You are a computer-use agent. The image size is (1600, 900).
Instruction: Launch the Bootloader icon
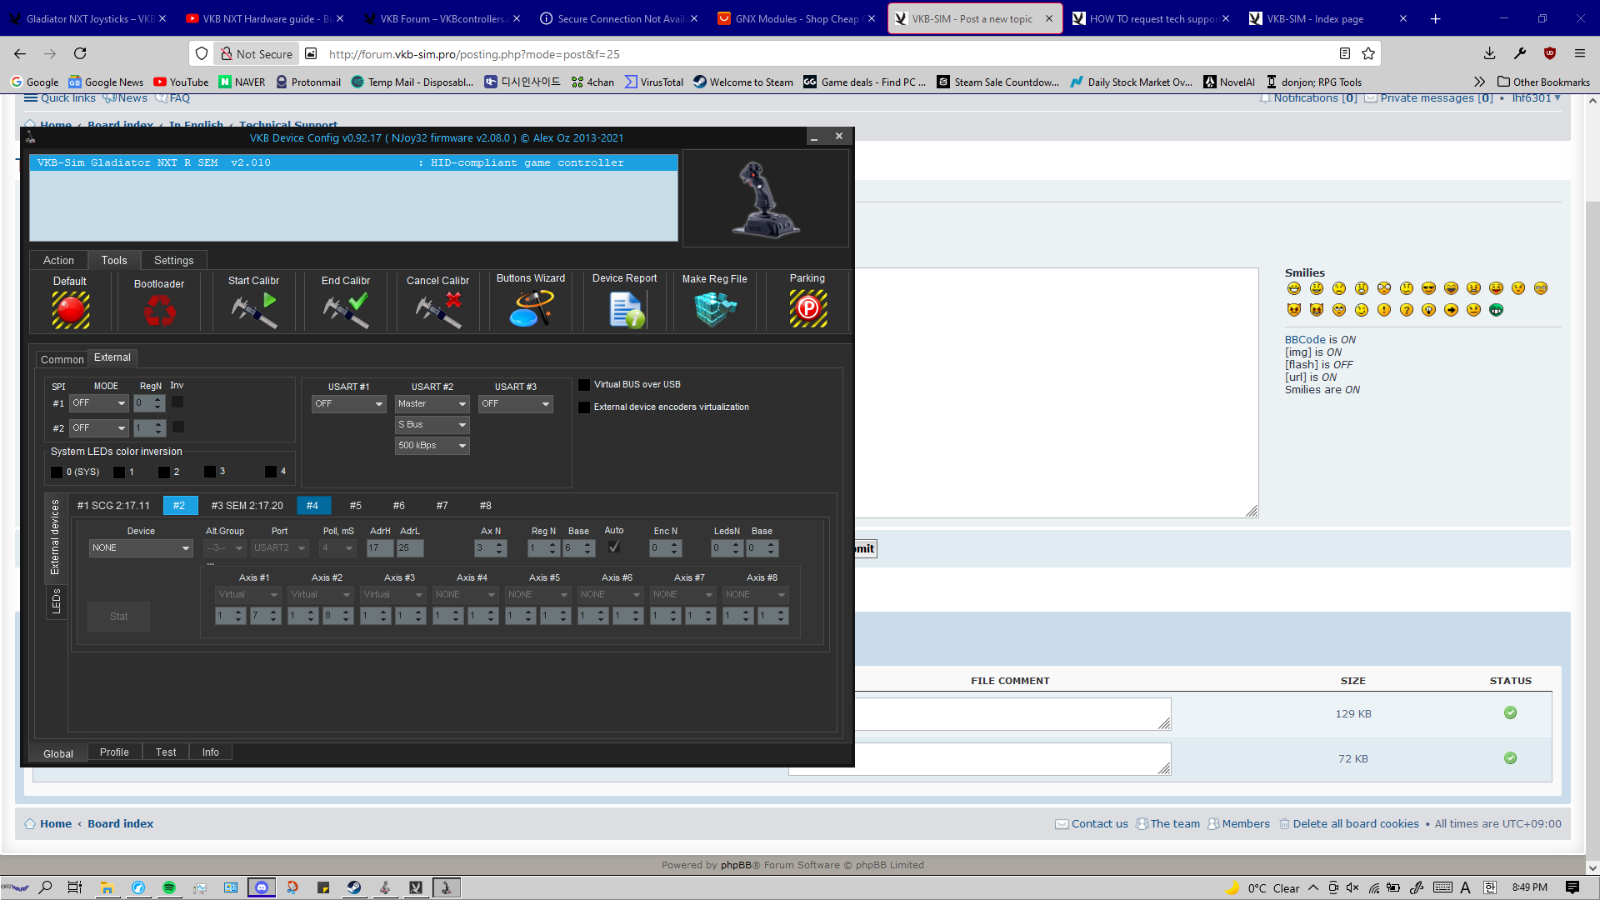point(159,311)
